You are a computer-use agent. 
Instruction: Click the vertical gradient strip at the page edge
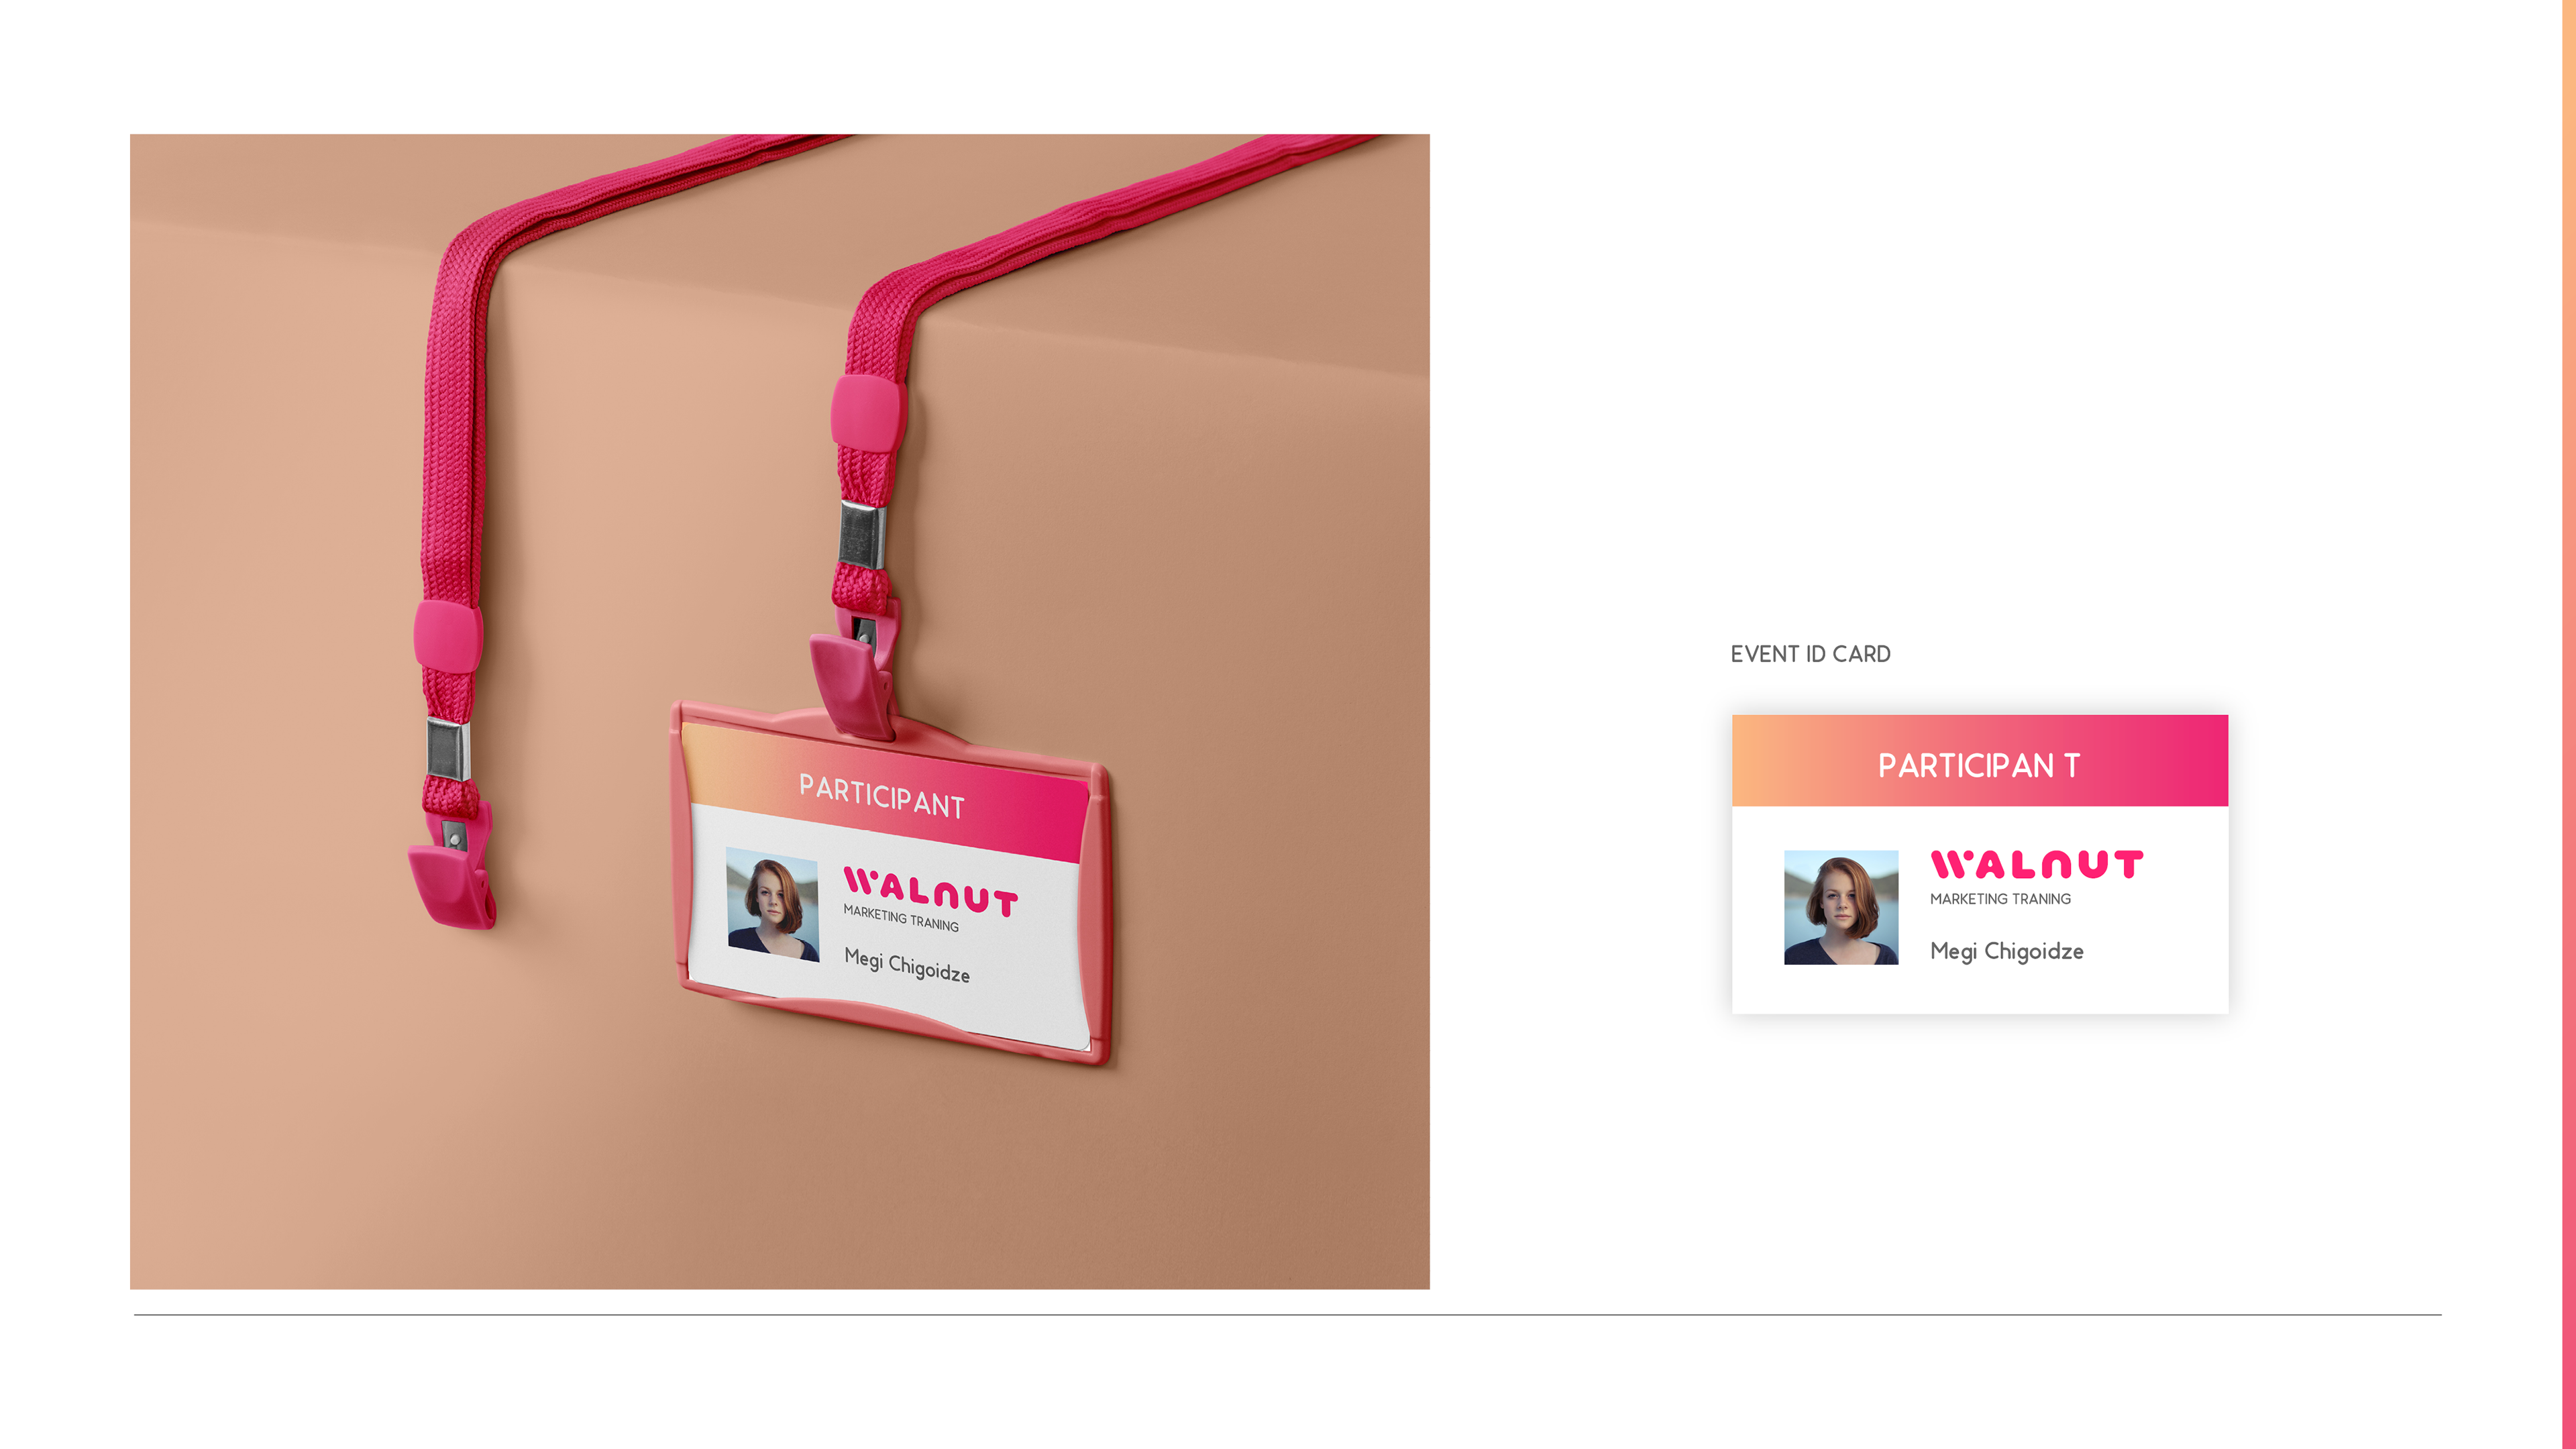point(2569,724)
